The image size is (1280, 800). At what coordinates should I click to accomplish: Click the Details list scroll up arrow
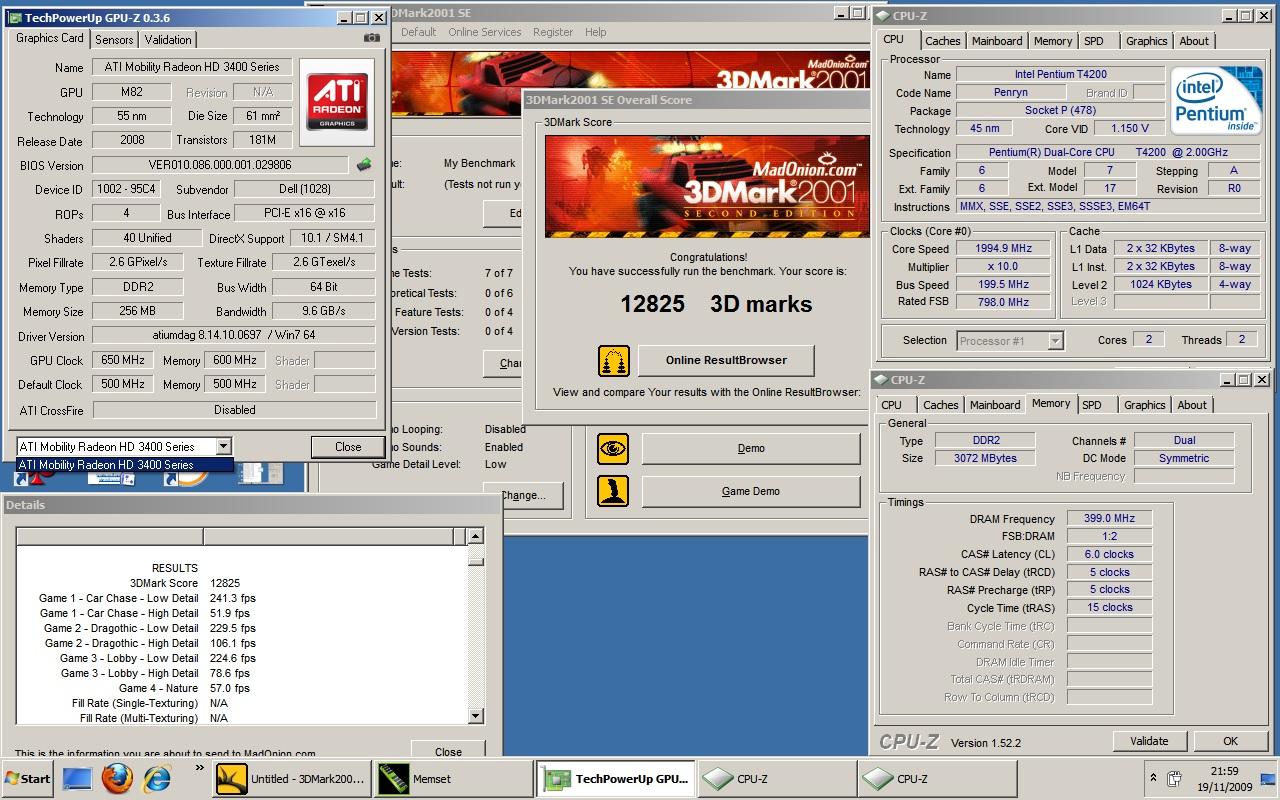pos(475,536)
